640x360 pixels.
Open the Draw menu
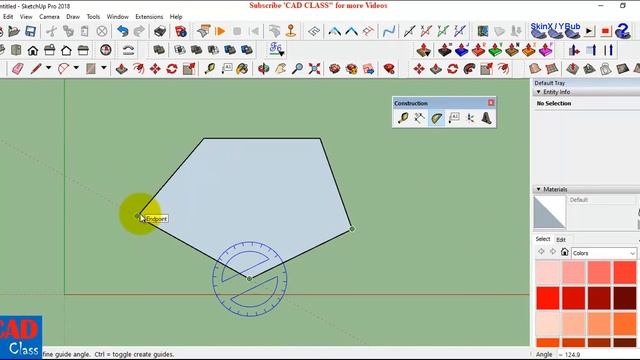(73, 17)
